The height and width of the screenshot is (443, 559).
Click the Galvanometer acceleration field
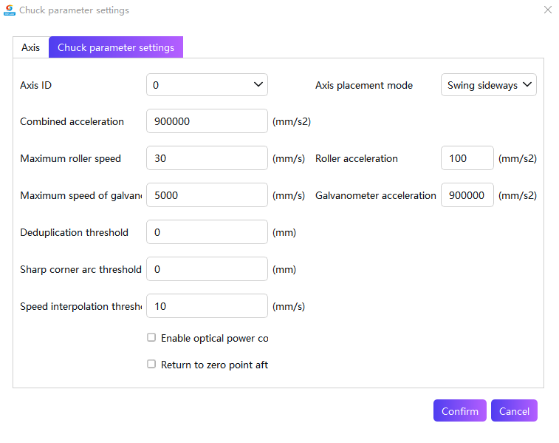click(467, 195)
